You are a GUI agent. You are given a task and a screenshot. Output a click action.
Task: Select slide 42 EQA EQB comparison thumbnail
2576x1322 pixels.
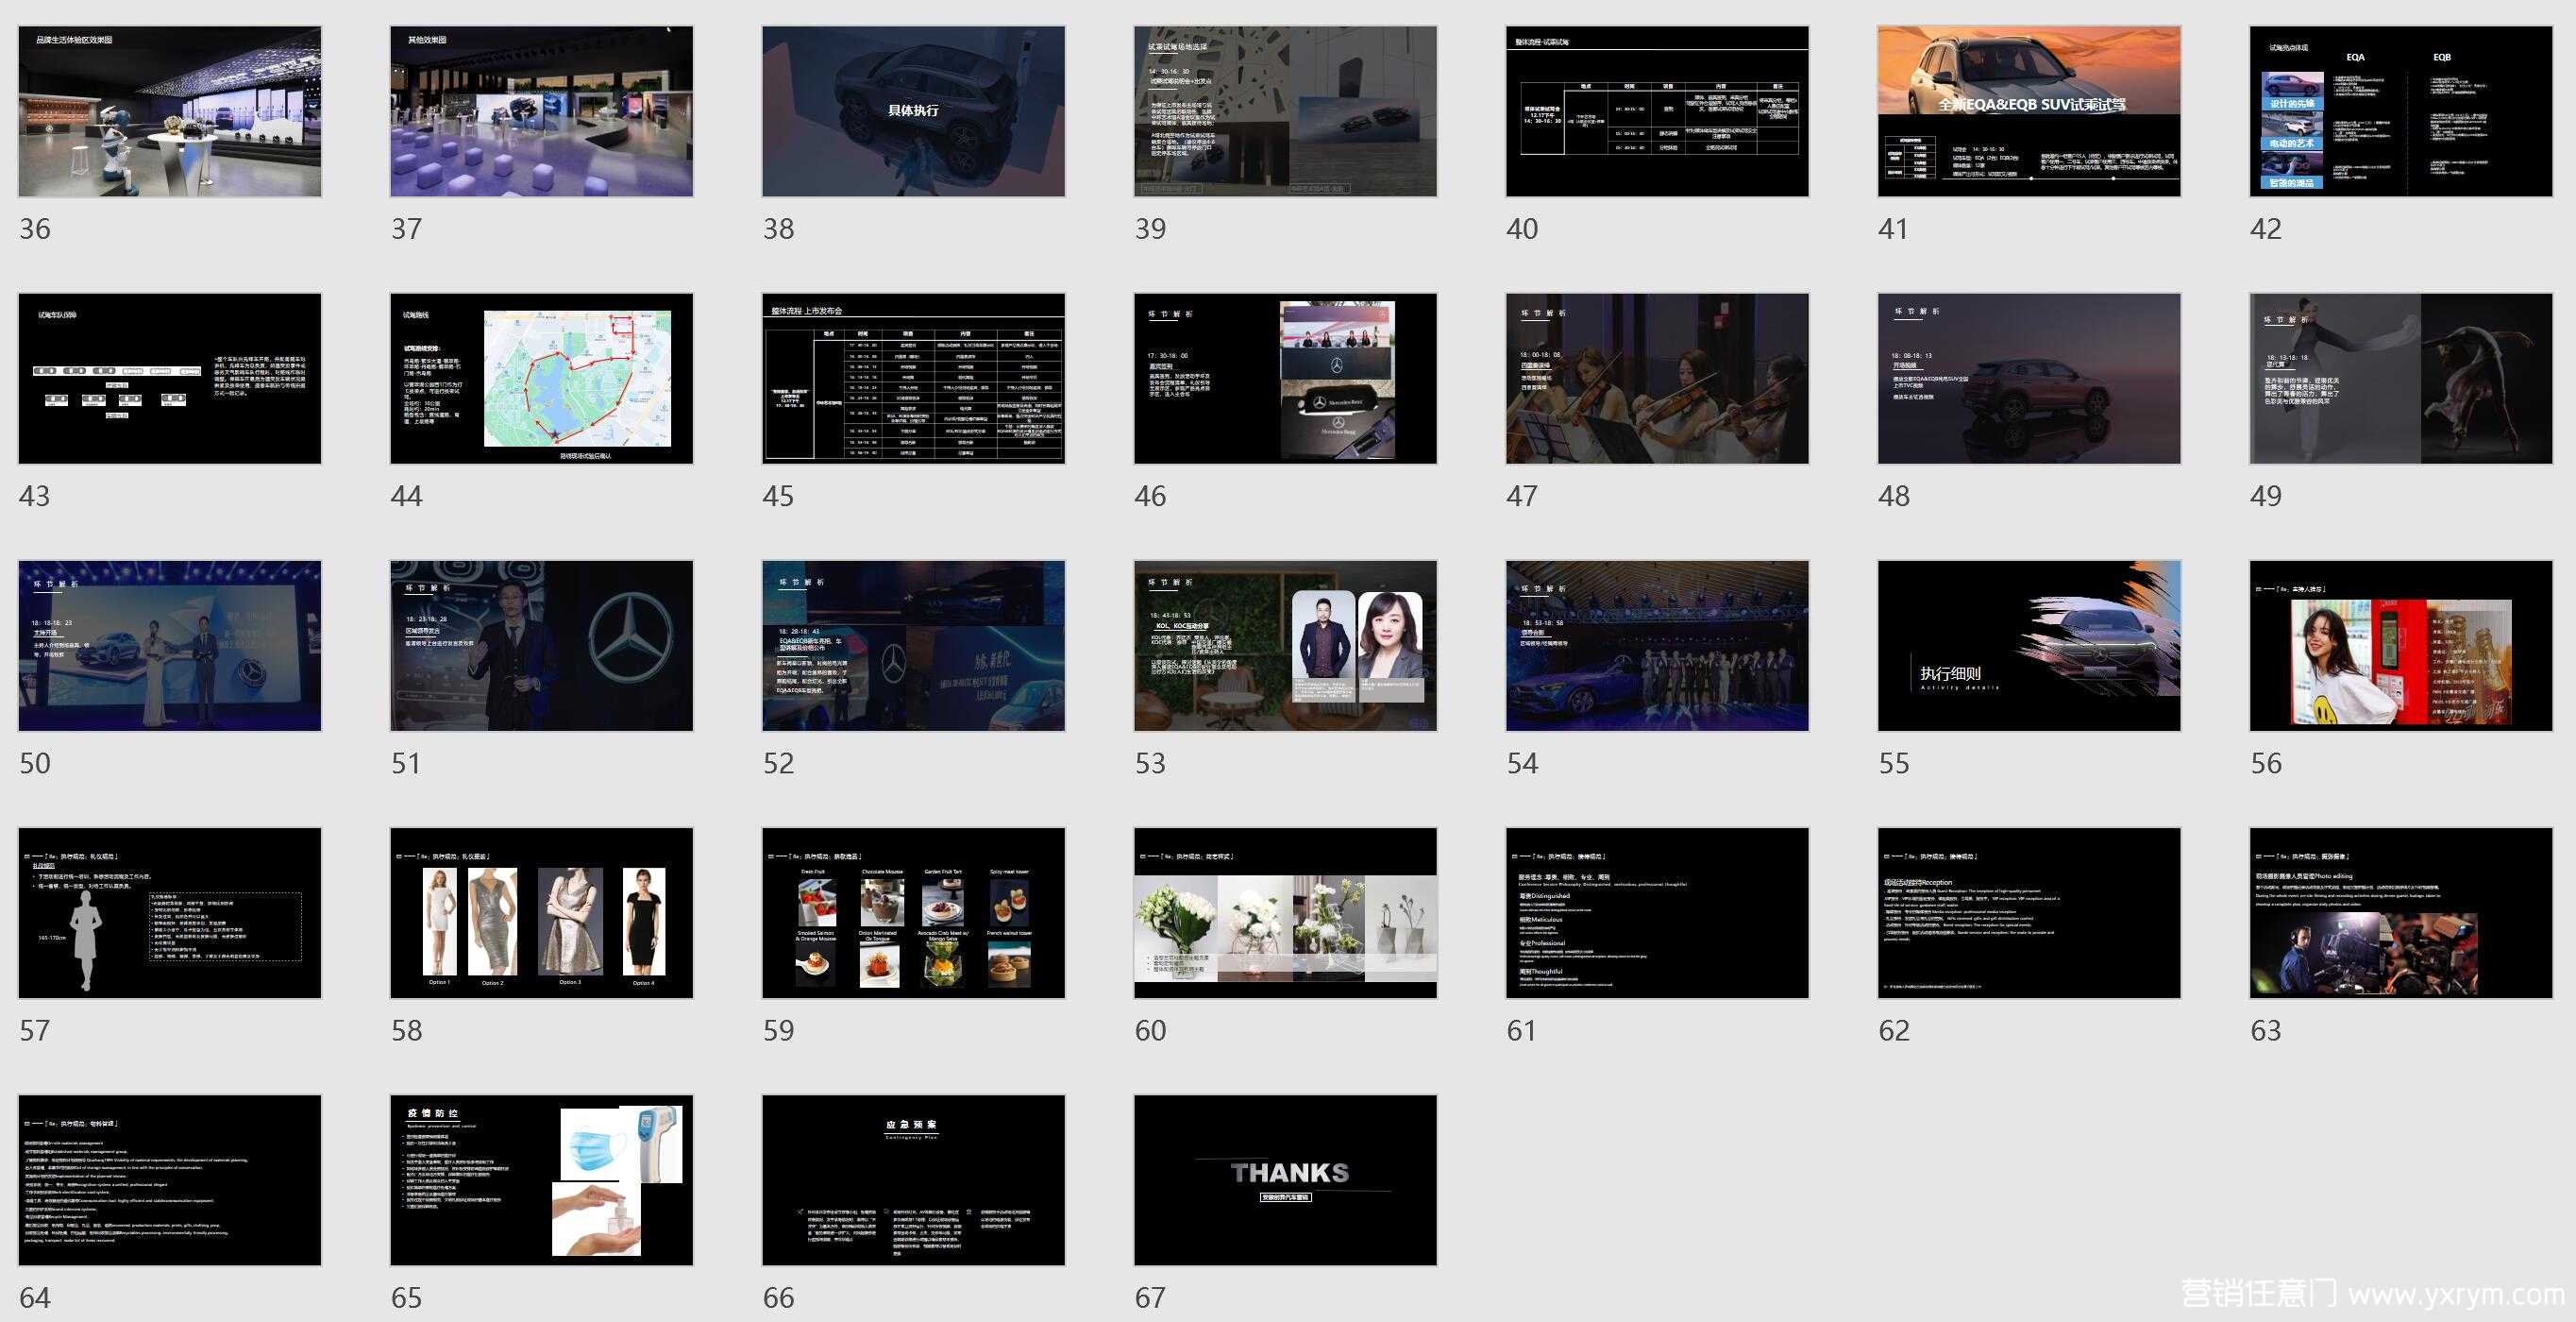tap(2402, 111)
